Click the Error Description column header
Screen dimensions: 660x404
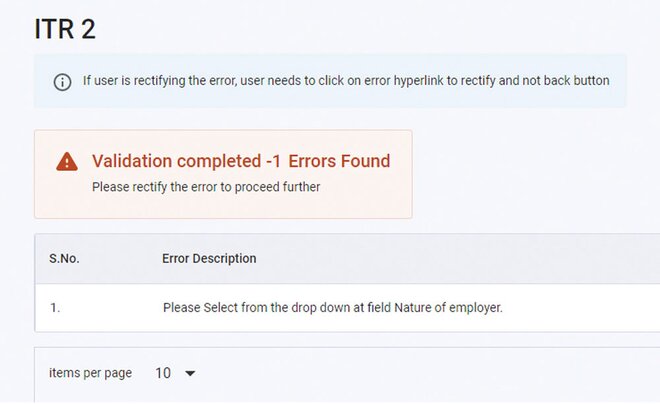click(x=209, y=258)
